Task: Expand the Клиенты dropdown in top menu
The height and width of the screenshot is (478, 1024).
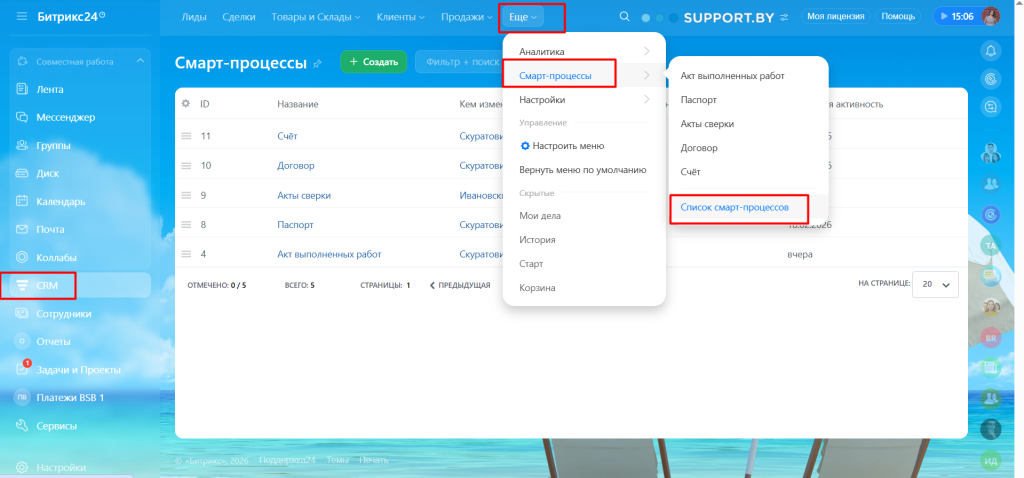Action: tap(400, 17)
